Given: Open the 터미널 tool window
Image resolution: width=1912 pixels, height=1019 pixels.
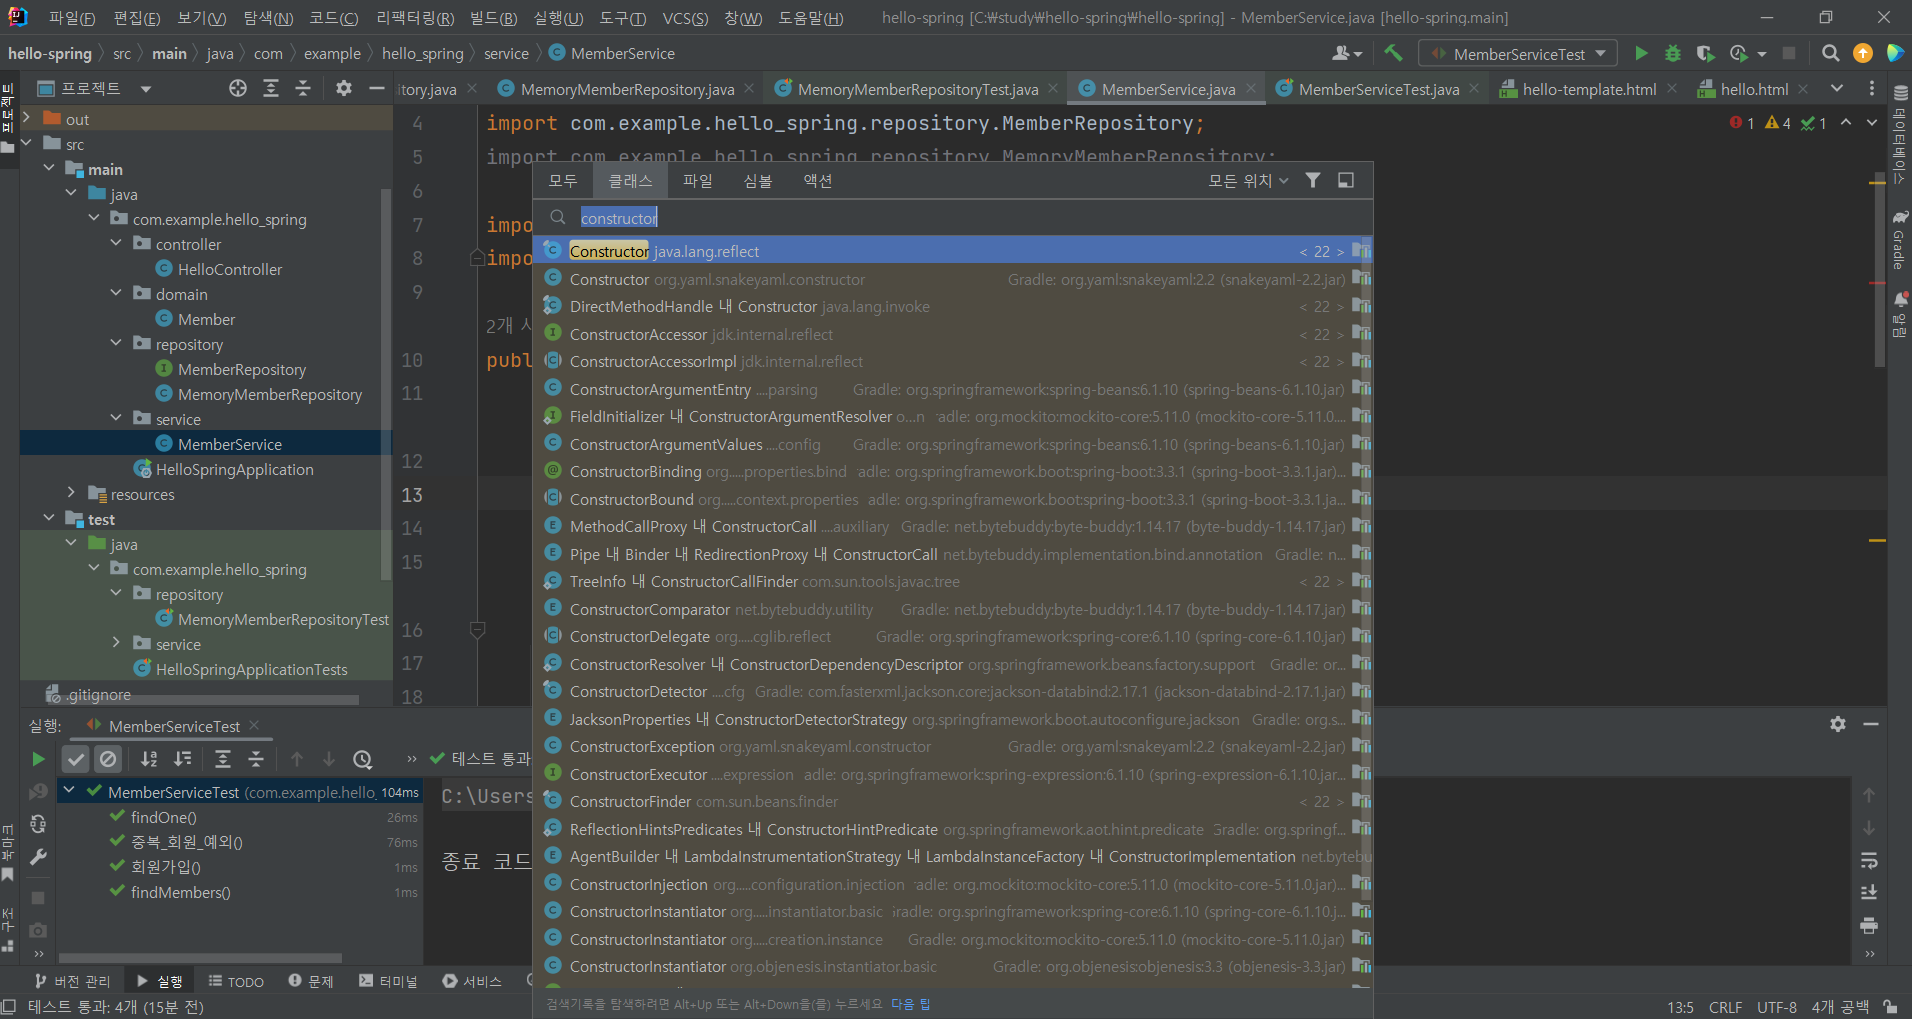Looking at the screenshot, I should point(388,982).
